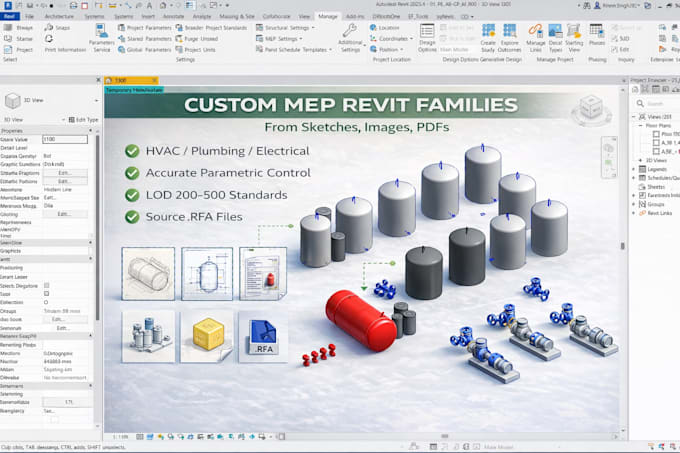680x453 pixels.
Task: Switch to the Architecture tab
Action: [59, 16]
